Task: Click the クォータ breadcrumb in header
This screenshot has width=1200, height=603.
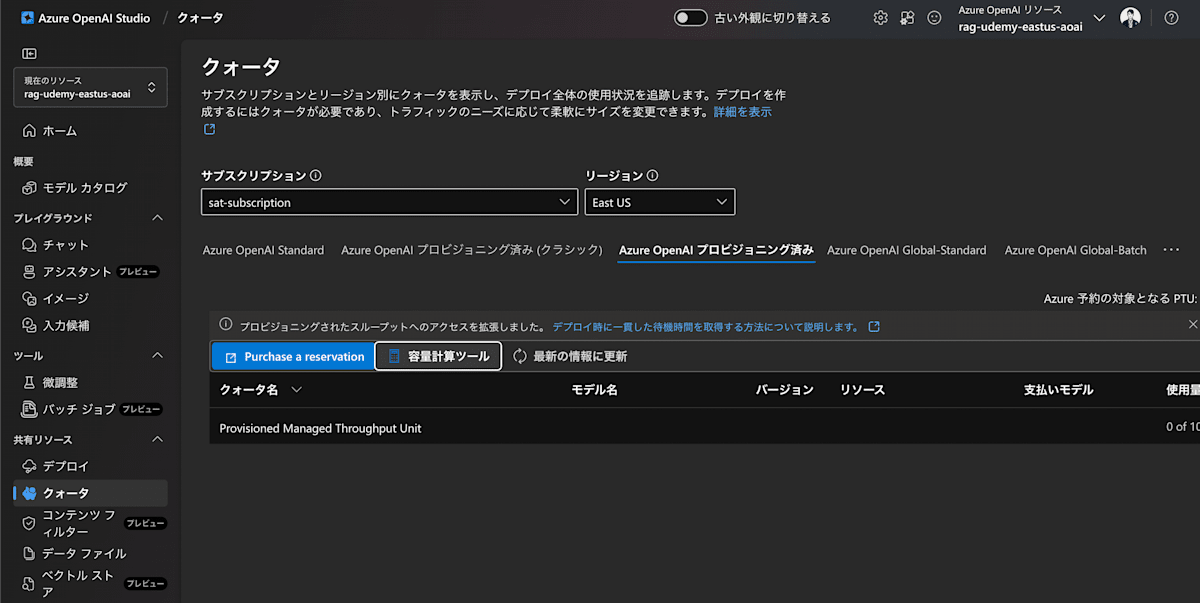Action: tap(201, 18)
